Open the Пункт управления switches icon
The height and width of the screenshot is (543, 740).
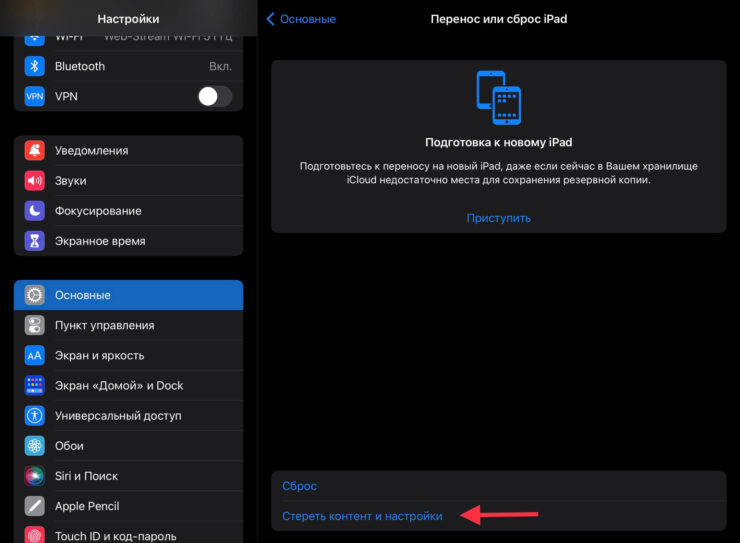click(34, 326)
